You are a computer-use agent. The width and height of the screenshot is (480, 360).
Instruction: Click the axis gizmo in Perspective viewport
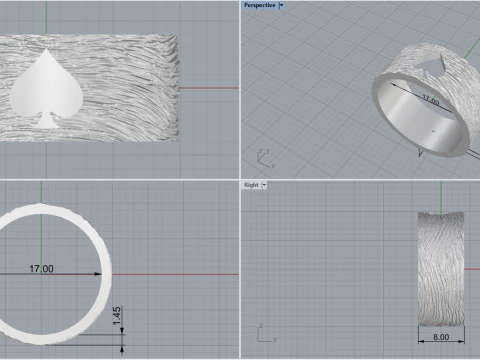coord(266,158)
